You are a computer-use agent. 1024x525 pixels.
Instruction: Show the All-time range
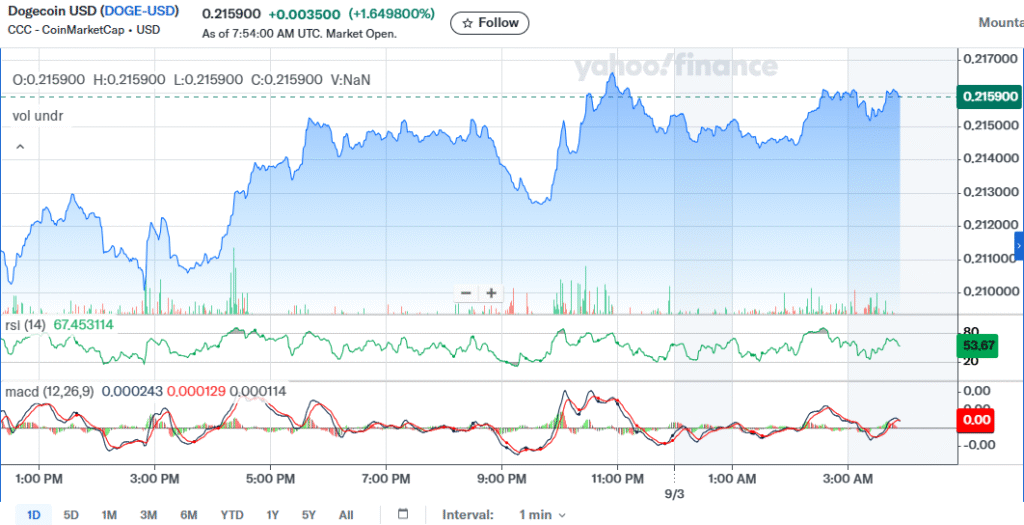coord(346,515)
